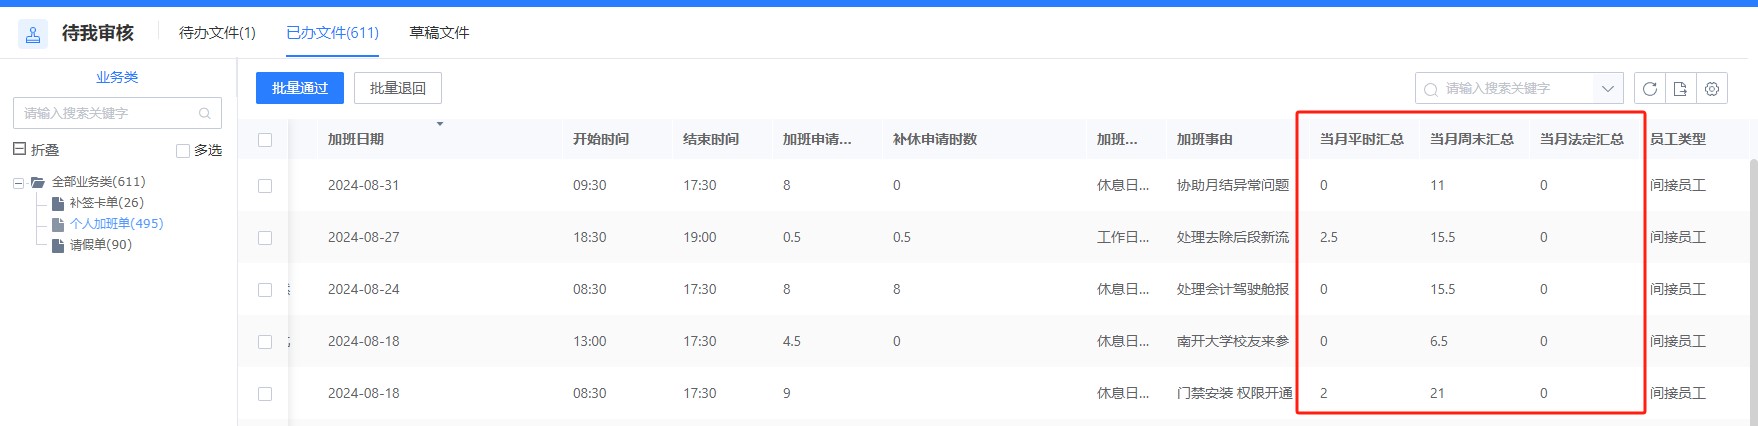Click the export file icon
The image size is (1758, 426).
point(1681,89)
